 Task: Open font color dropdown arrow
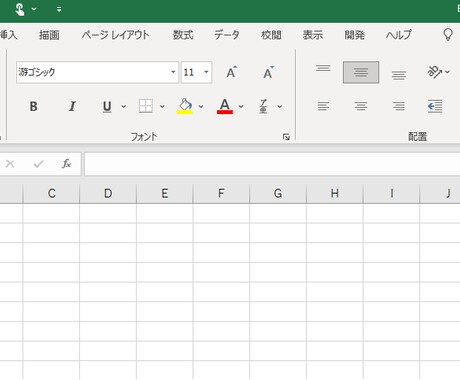tap(241, 106)
